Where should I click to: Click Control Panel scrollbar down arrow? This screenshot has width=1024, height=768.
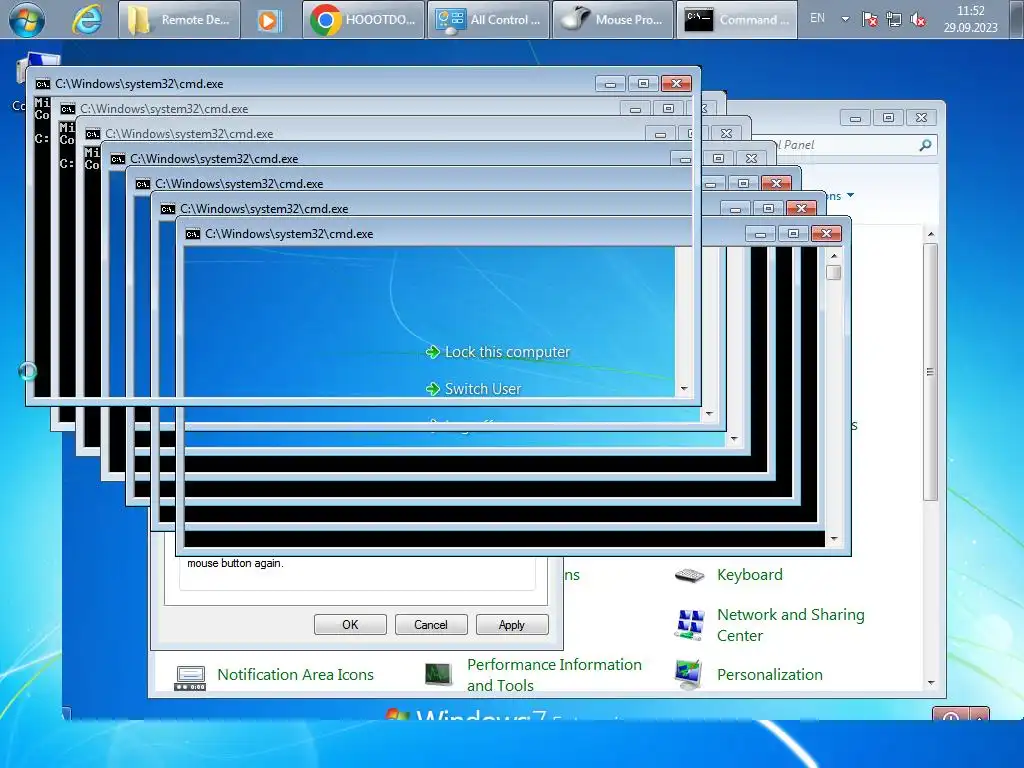pyautogui.click(x=931, y=682)
